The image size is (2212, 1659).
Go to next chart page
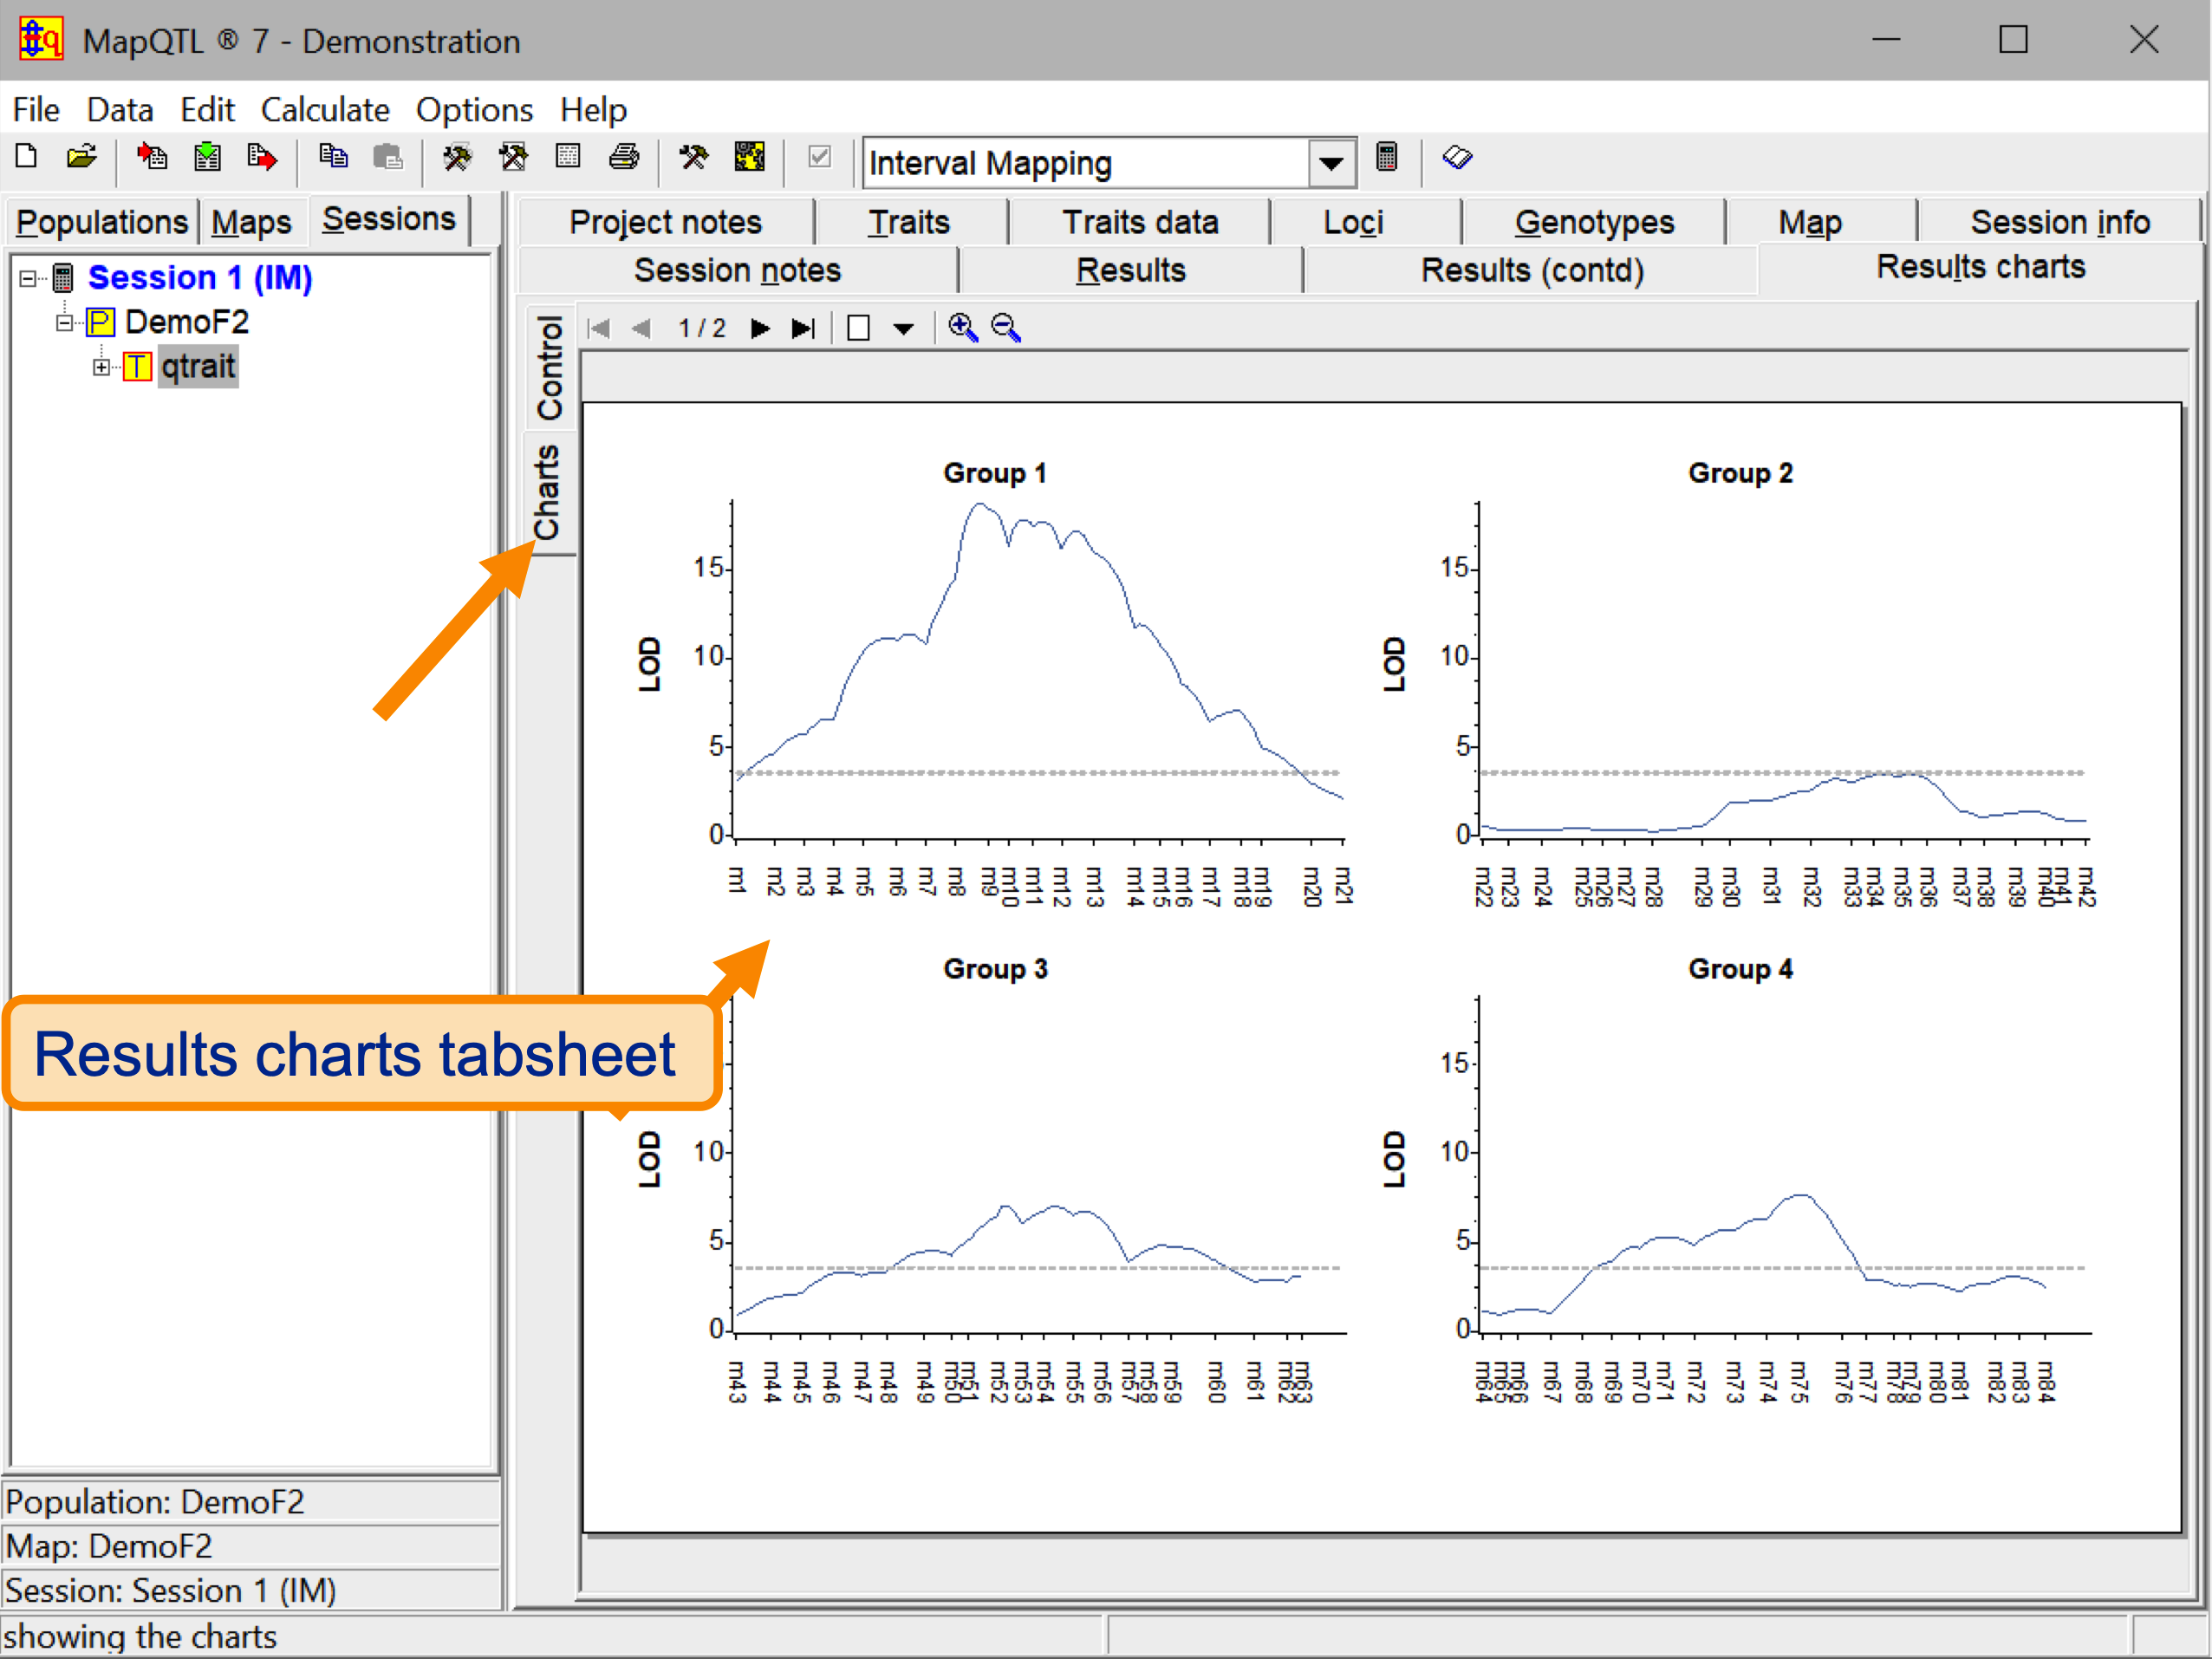pos(760,328)
